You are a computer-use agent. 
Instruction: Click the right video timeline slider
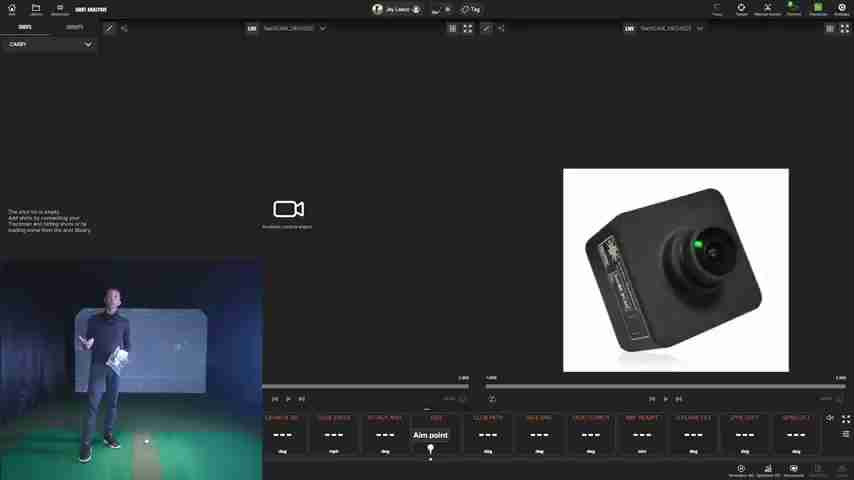click(x=666, y=386)
